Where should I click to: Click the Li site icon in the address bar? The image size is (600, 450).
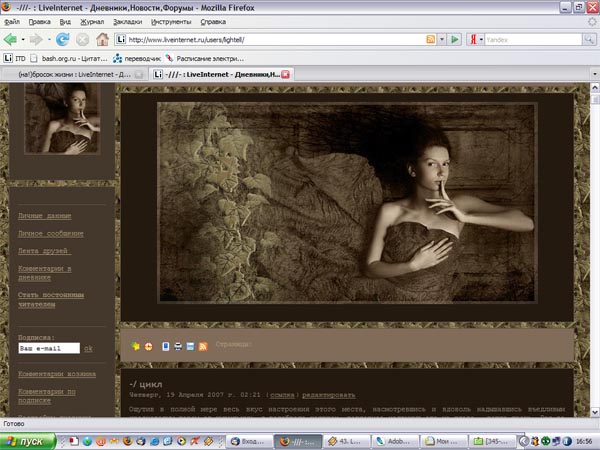tap(121, 39)
